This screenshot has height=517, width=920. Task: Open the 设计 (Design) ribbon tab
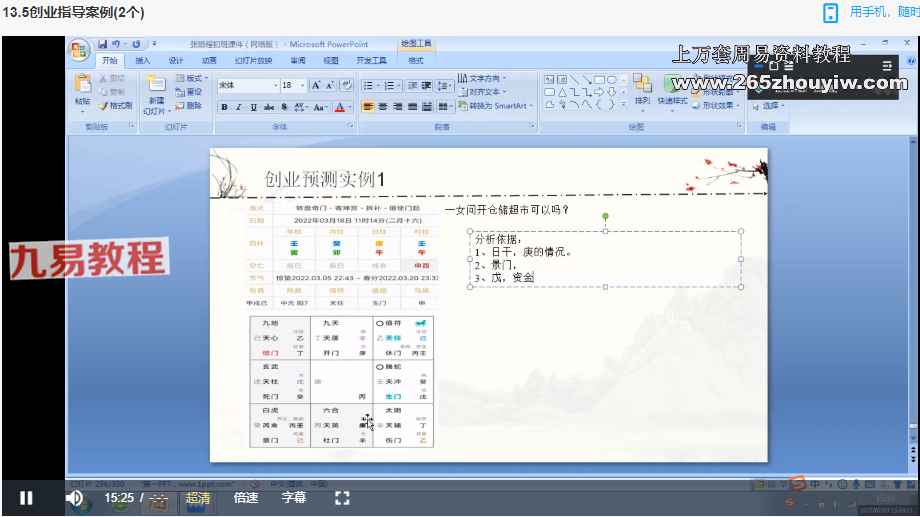(176, 60)
